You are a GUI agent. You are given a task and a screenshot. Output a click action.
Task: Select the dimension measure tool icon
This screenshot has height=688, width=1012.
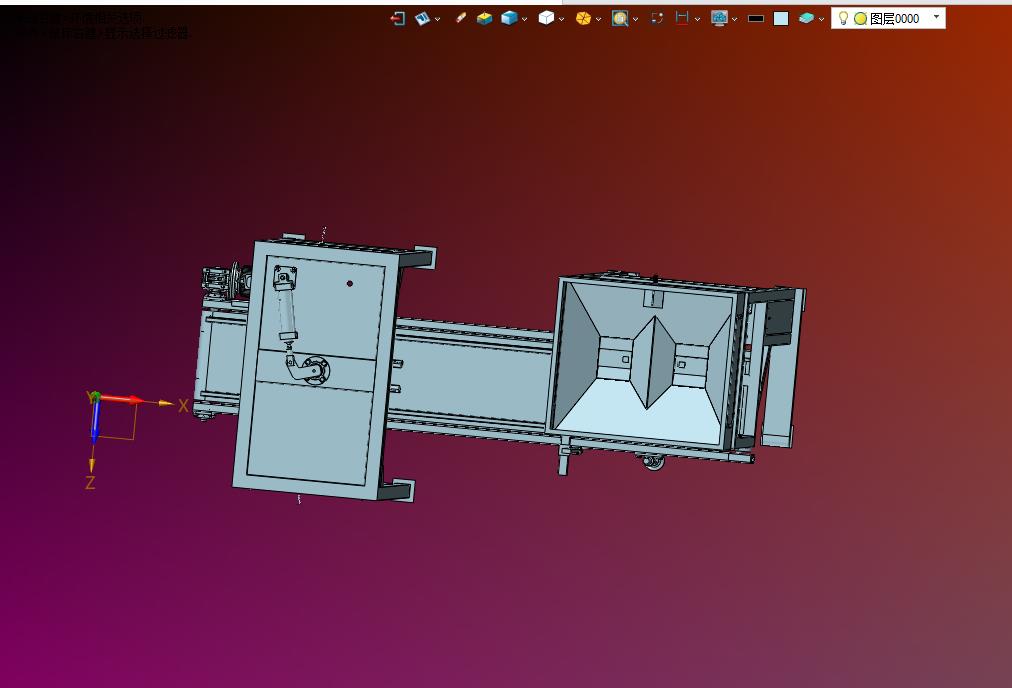682,18
